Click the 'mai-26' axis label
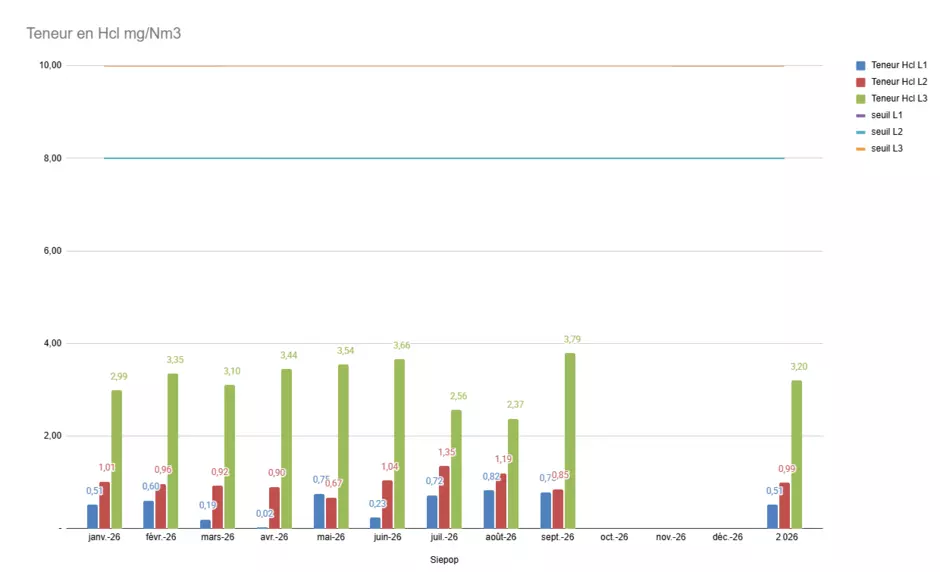This screenshot has width=940, height=572. (331, 537)
